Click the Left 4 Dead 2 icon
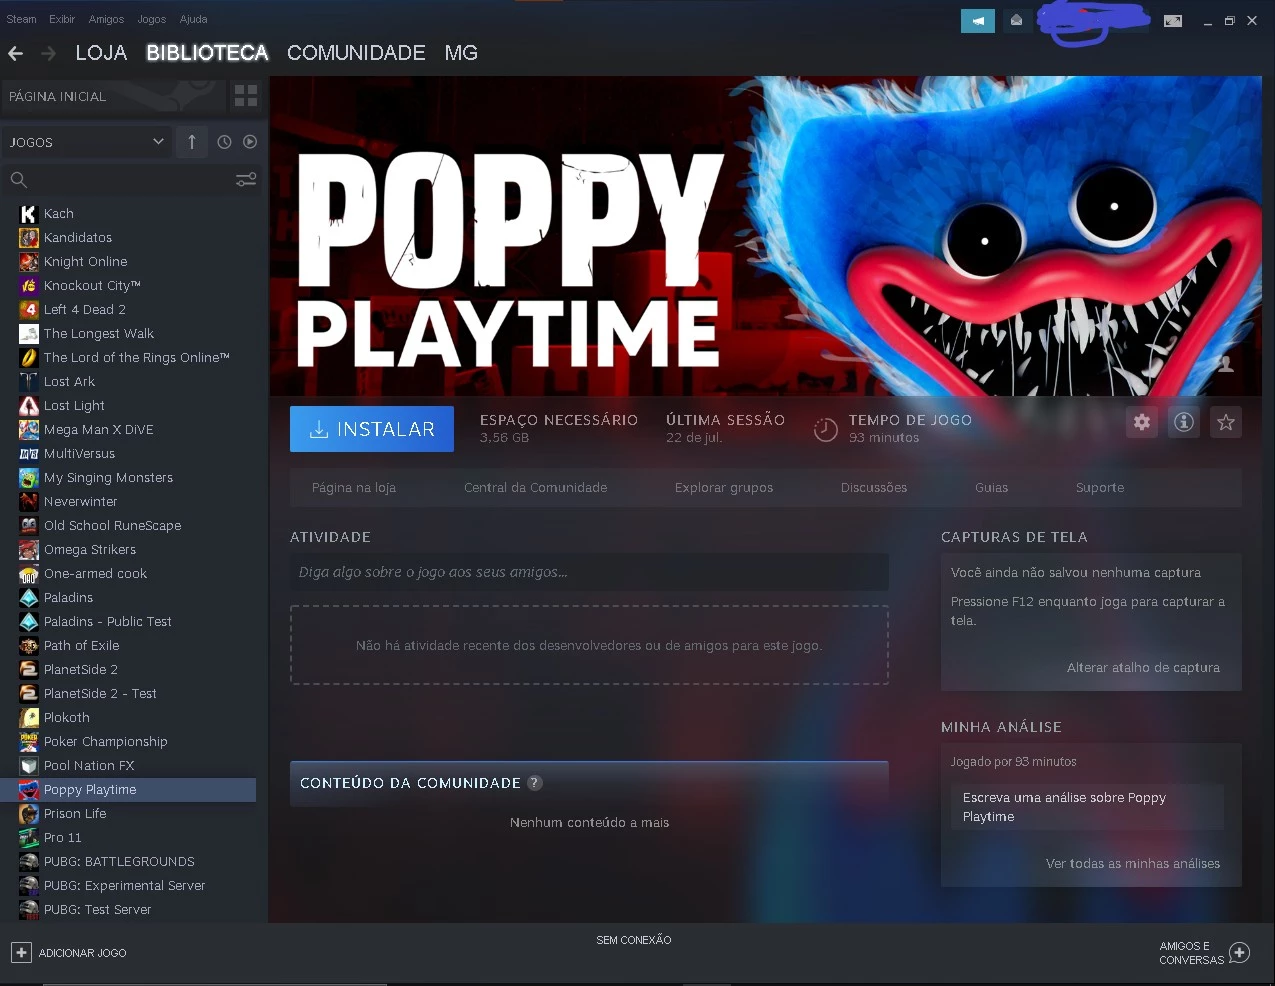The height and width of the screenshot is (986, 1275). point(29,309)
